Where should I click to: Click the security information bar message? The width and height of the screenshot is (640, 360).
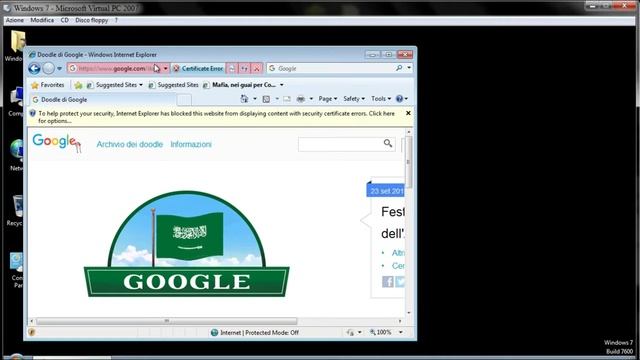click(x=216, y=117)
